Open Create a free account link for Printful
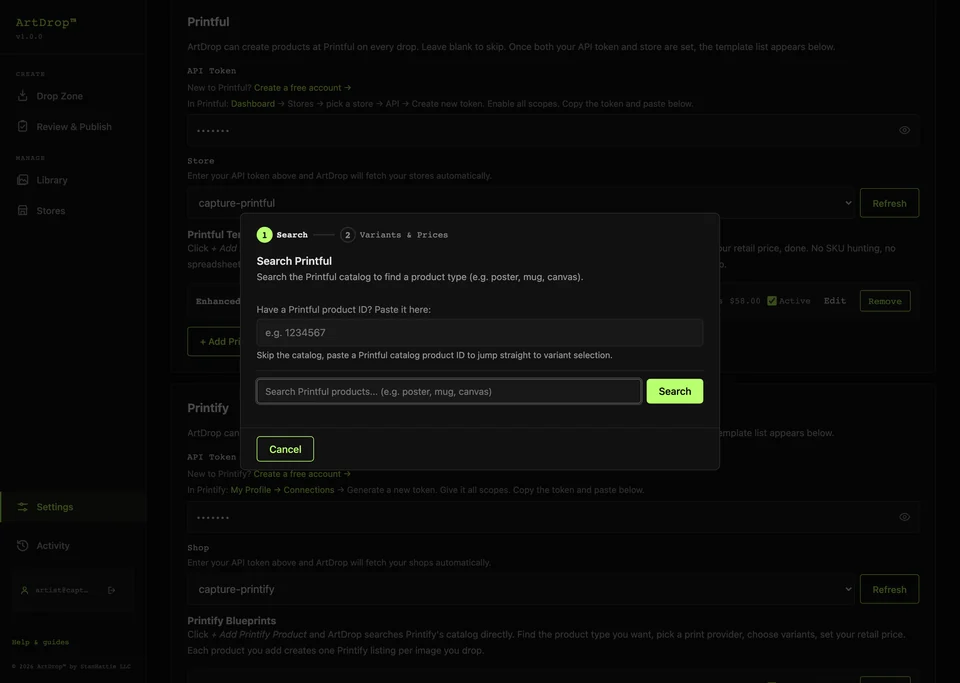This screenshot has width=960, height=683. pyautogui.click(x=302, y=88)
